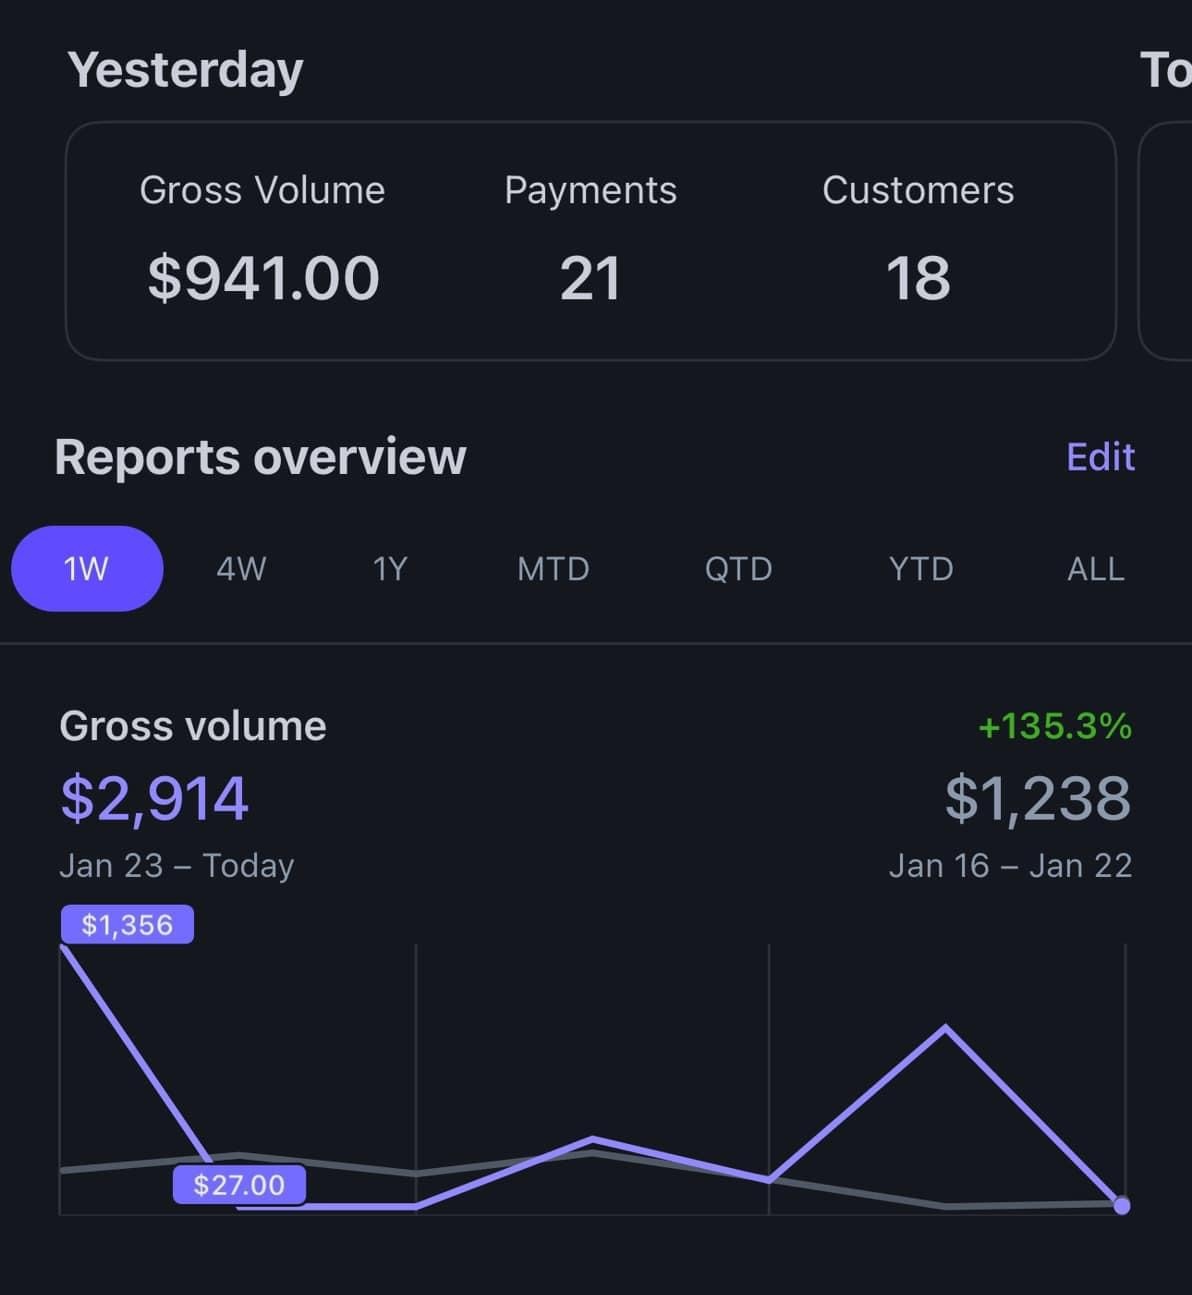Viewport: 1192px width, 1295px height.
Task: Tap the Yesterday section heading
Action: tap(185, 72)
